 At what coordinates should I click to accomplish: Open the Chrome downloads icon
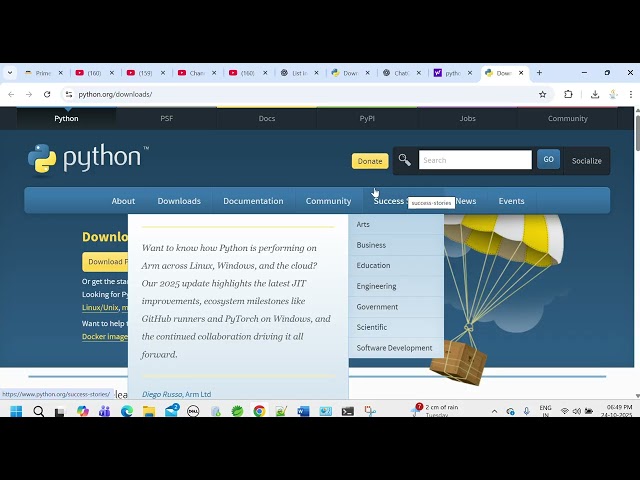pyautogui.click(x=595, y=94)
